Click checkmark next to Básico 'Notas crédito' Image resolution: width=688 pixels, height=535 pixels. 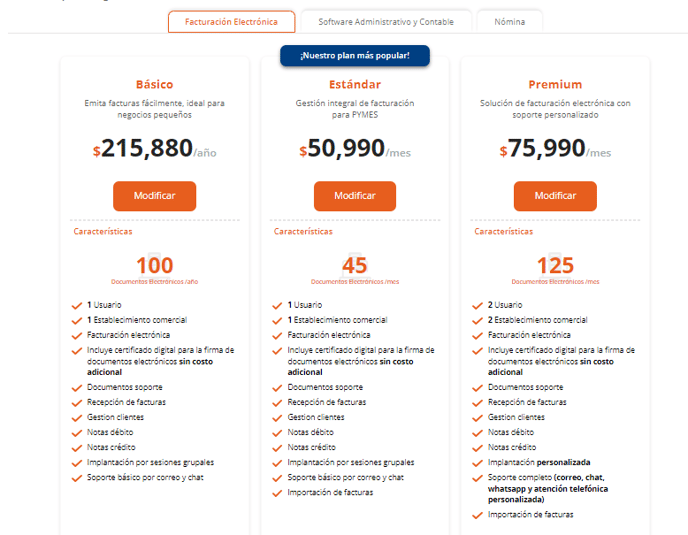[x=77, y=448]
